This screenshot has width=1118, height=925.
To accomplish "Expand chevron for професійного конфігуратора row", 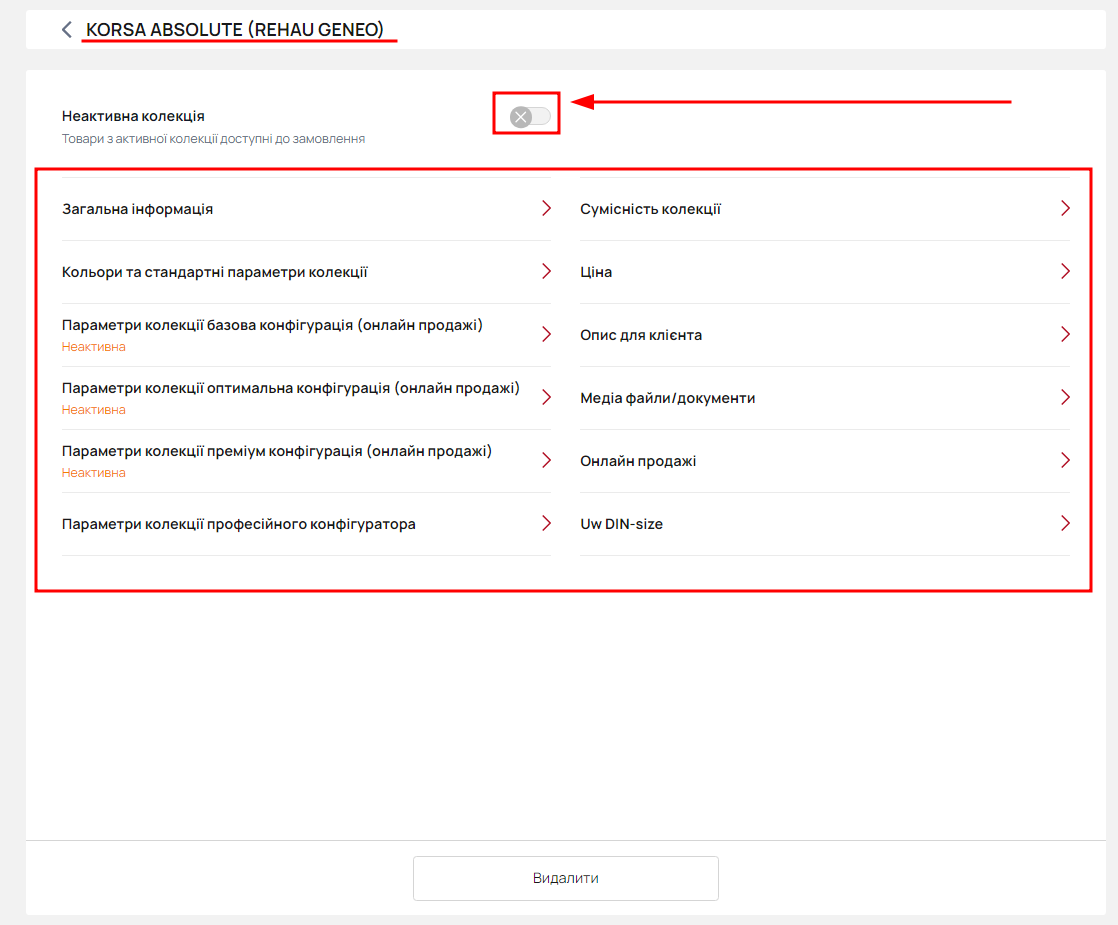I will click(x=546, y=523).
